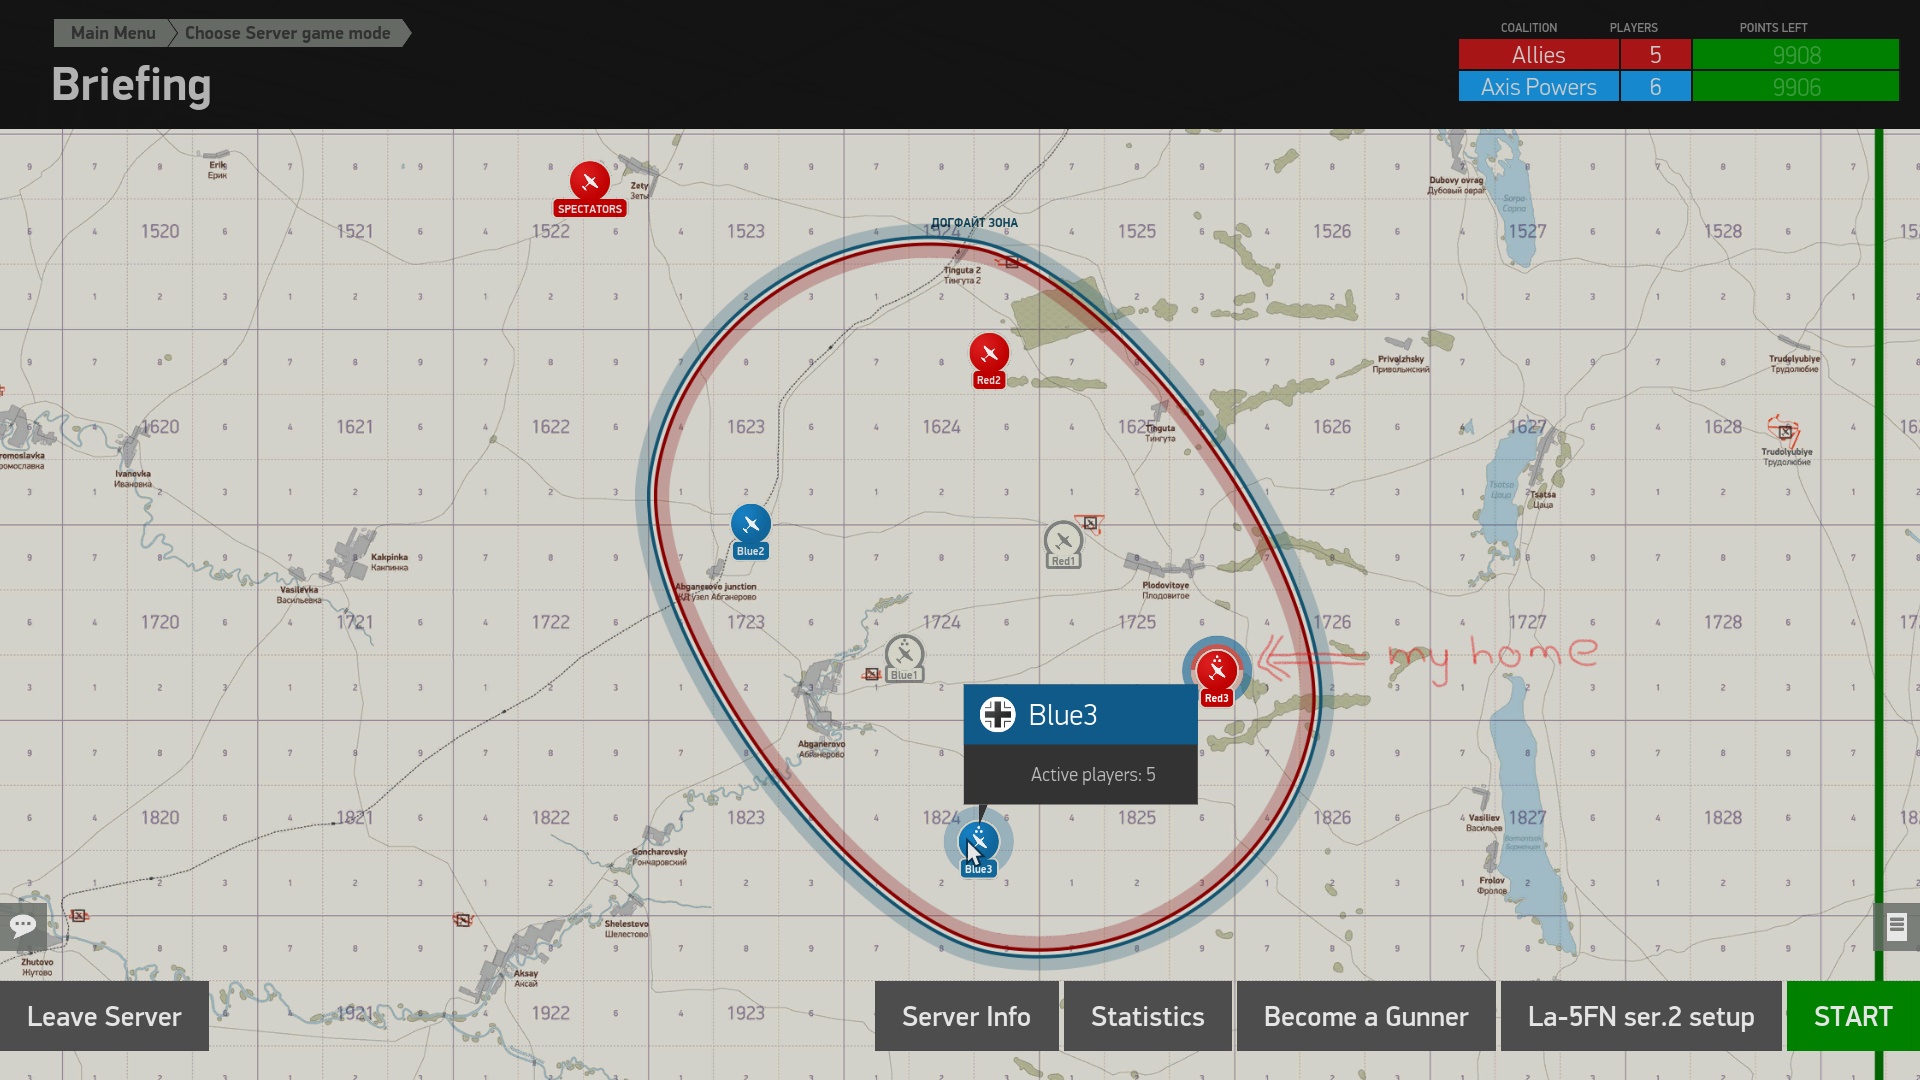Click the red target marker near Trudolyubiye
Viewport: 1920px width, 1080px height.
(1785, 432)
